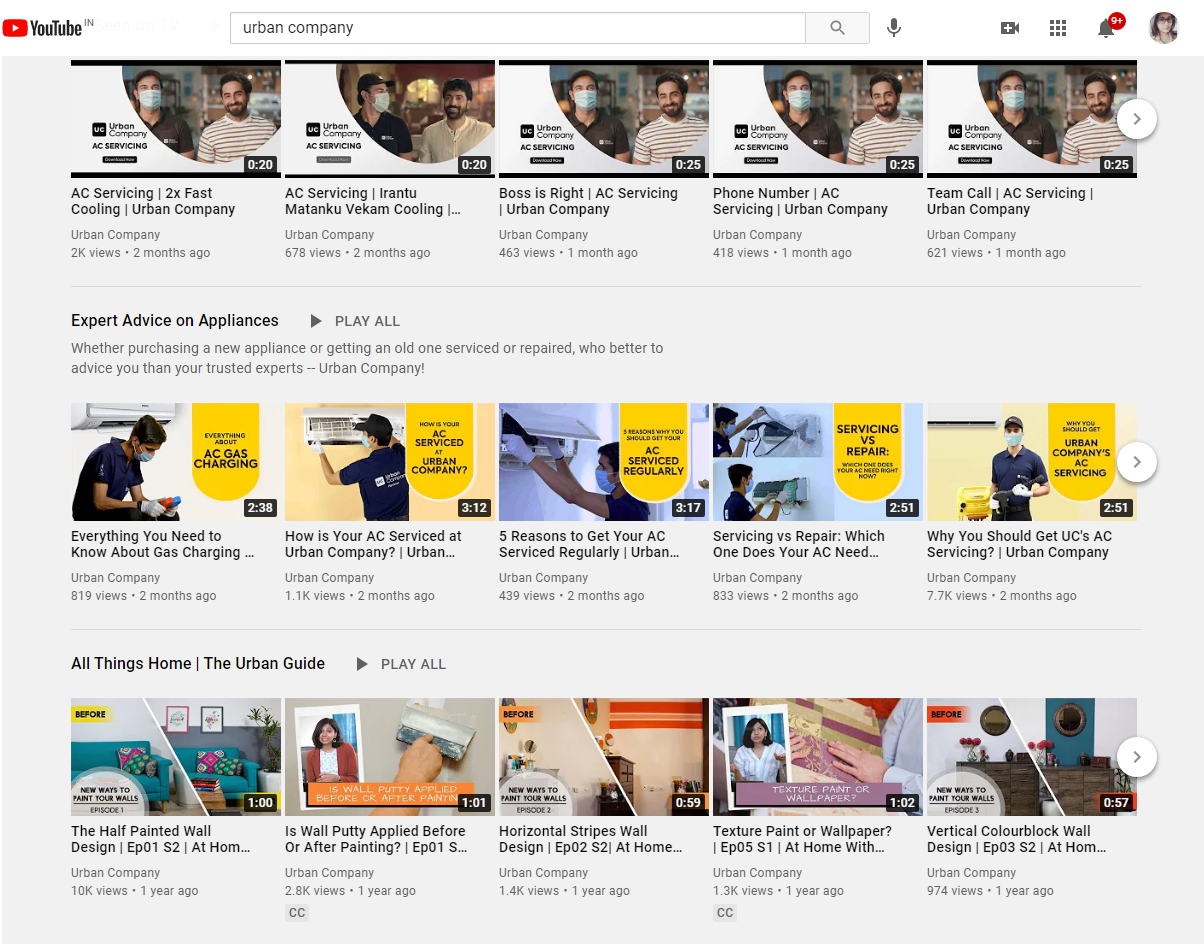Open the notifications bell

point(1106,28)
